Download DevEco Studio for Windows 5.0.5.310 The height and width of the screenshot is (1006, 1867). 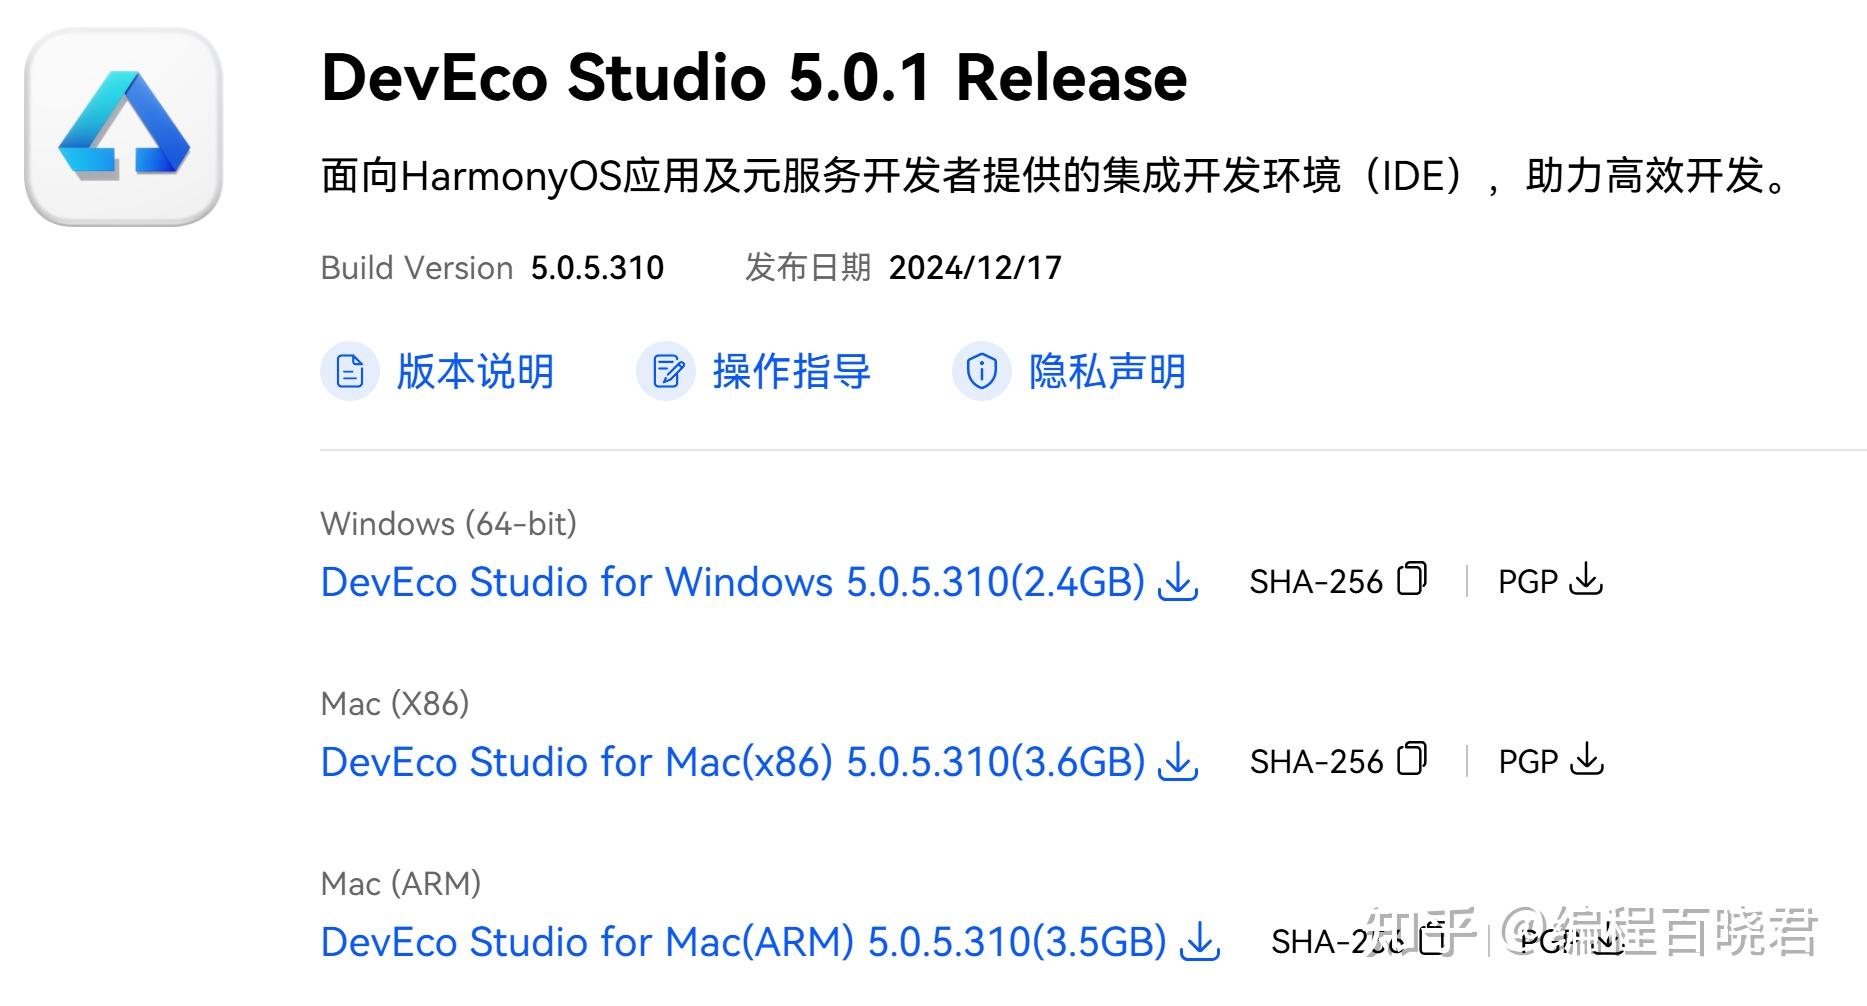tap(732, 582)
